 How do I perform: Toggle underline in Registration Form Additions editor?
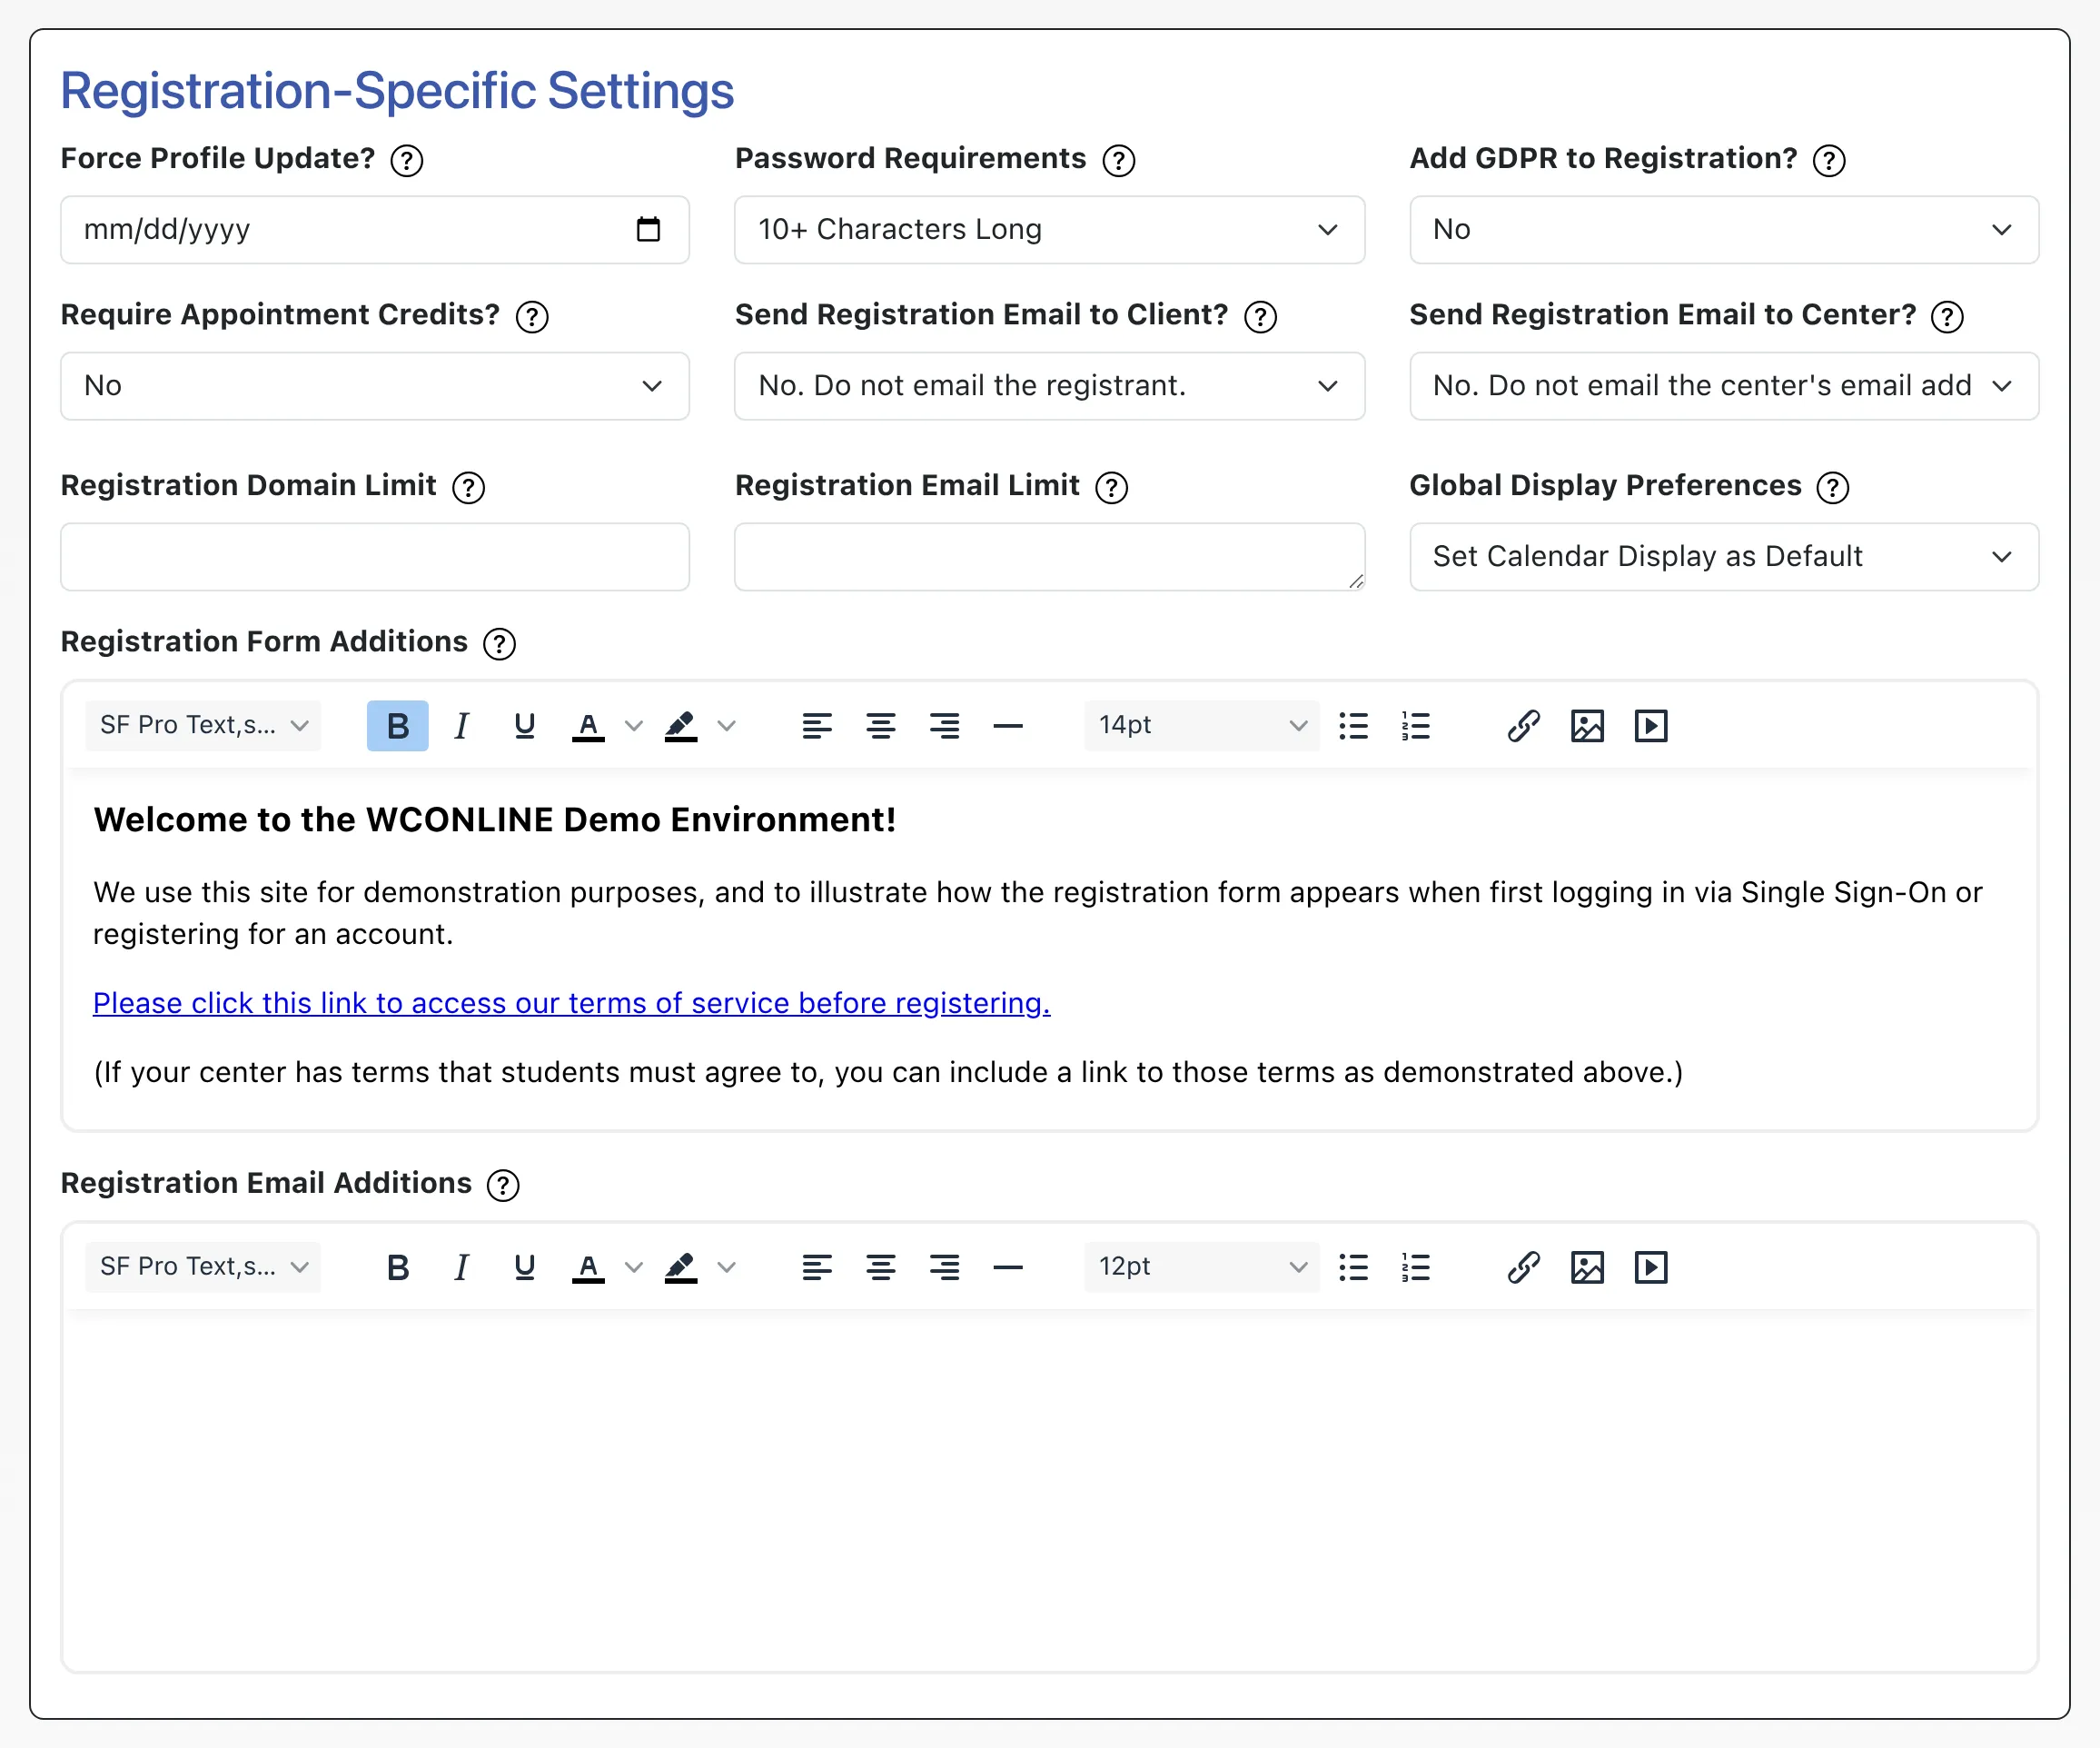524,725
